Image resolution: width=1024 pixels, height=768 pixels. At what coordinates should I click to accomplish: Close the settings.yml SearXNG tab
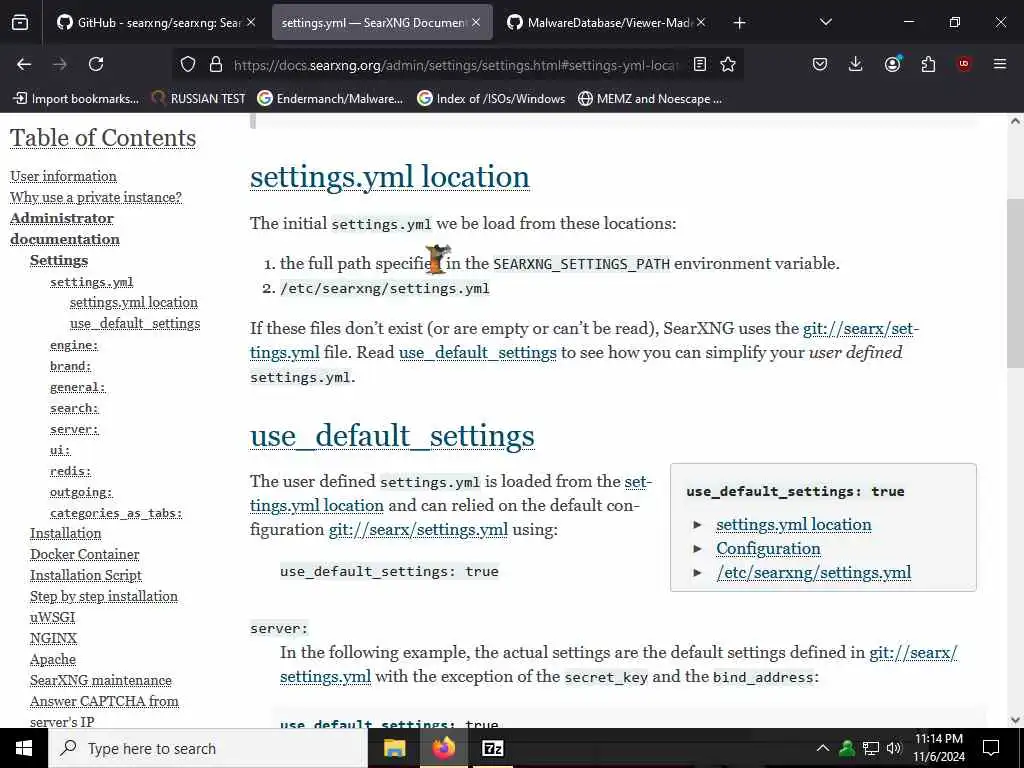[x=476, y=22]
